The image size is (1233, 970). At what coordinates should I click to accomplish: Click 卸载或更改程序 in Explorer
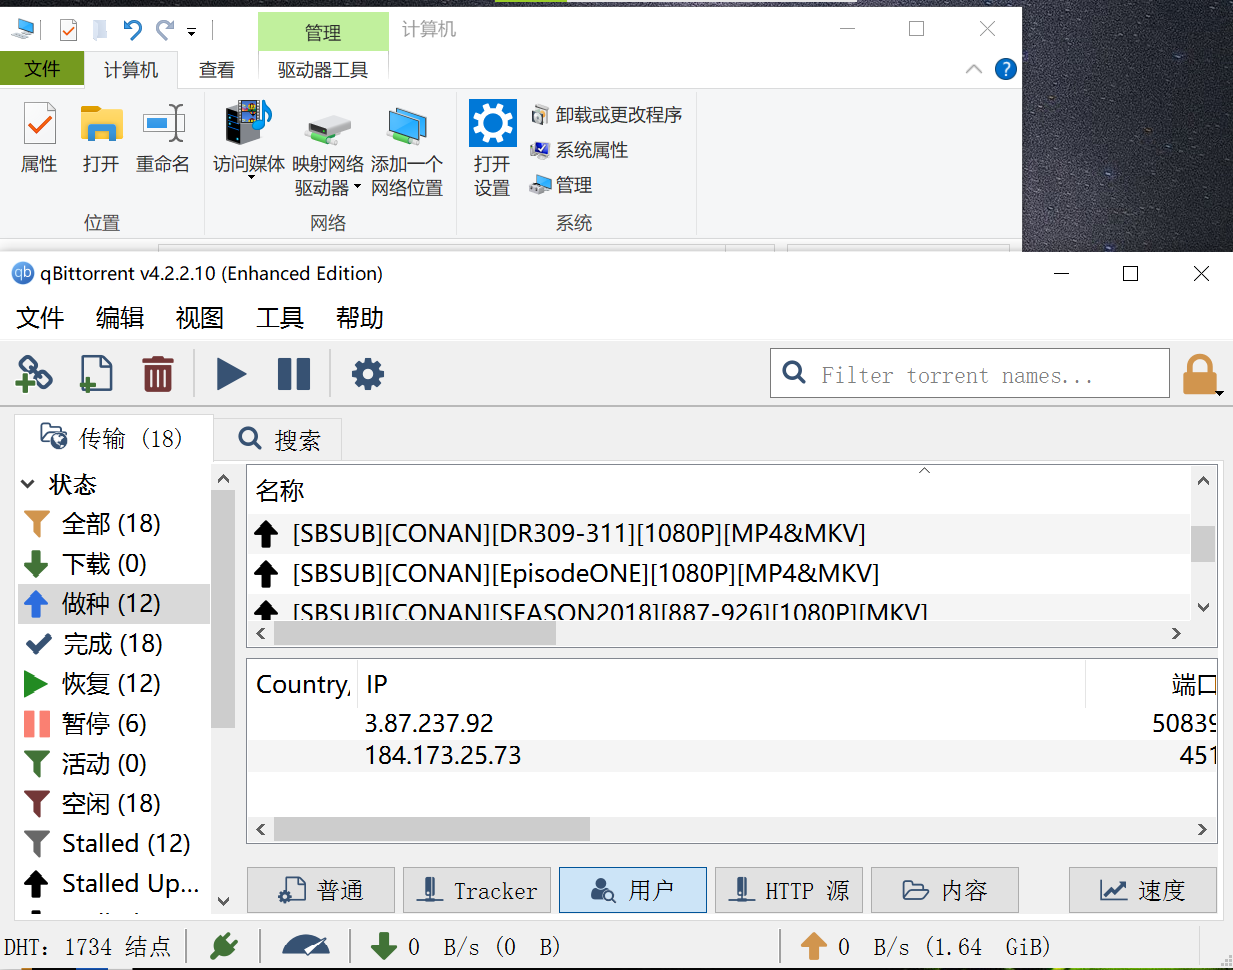click(606, 115)
